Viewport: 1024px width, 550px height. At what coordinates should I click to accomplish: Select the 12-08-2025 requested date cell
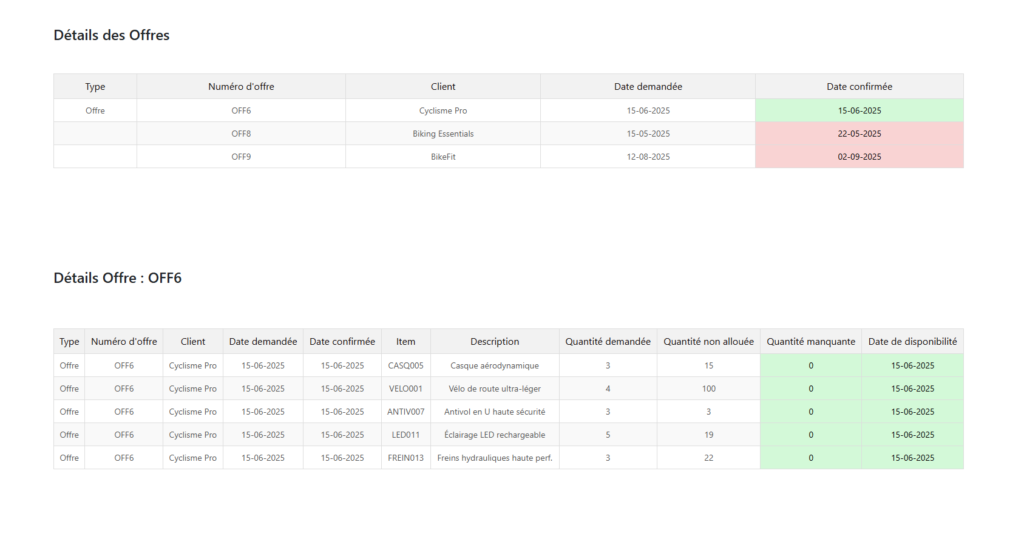pos(648,156)
